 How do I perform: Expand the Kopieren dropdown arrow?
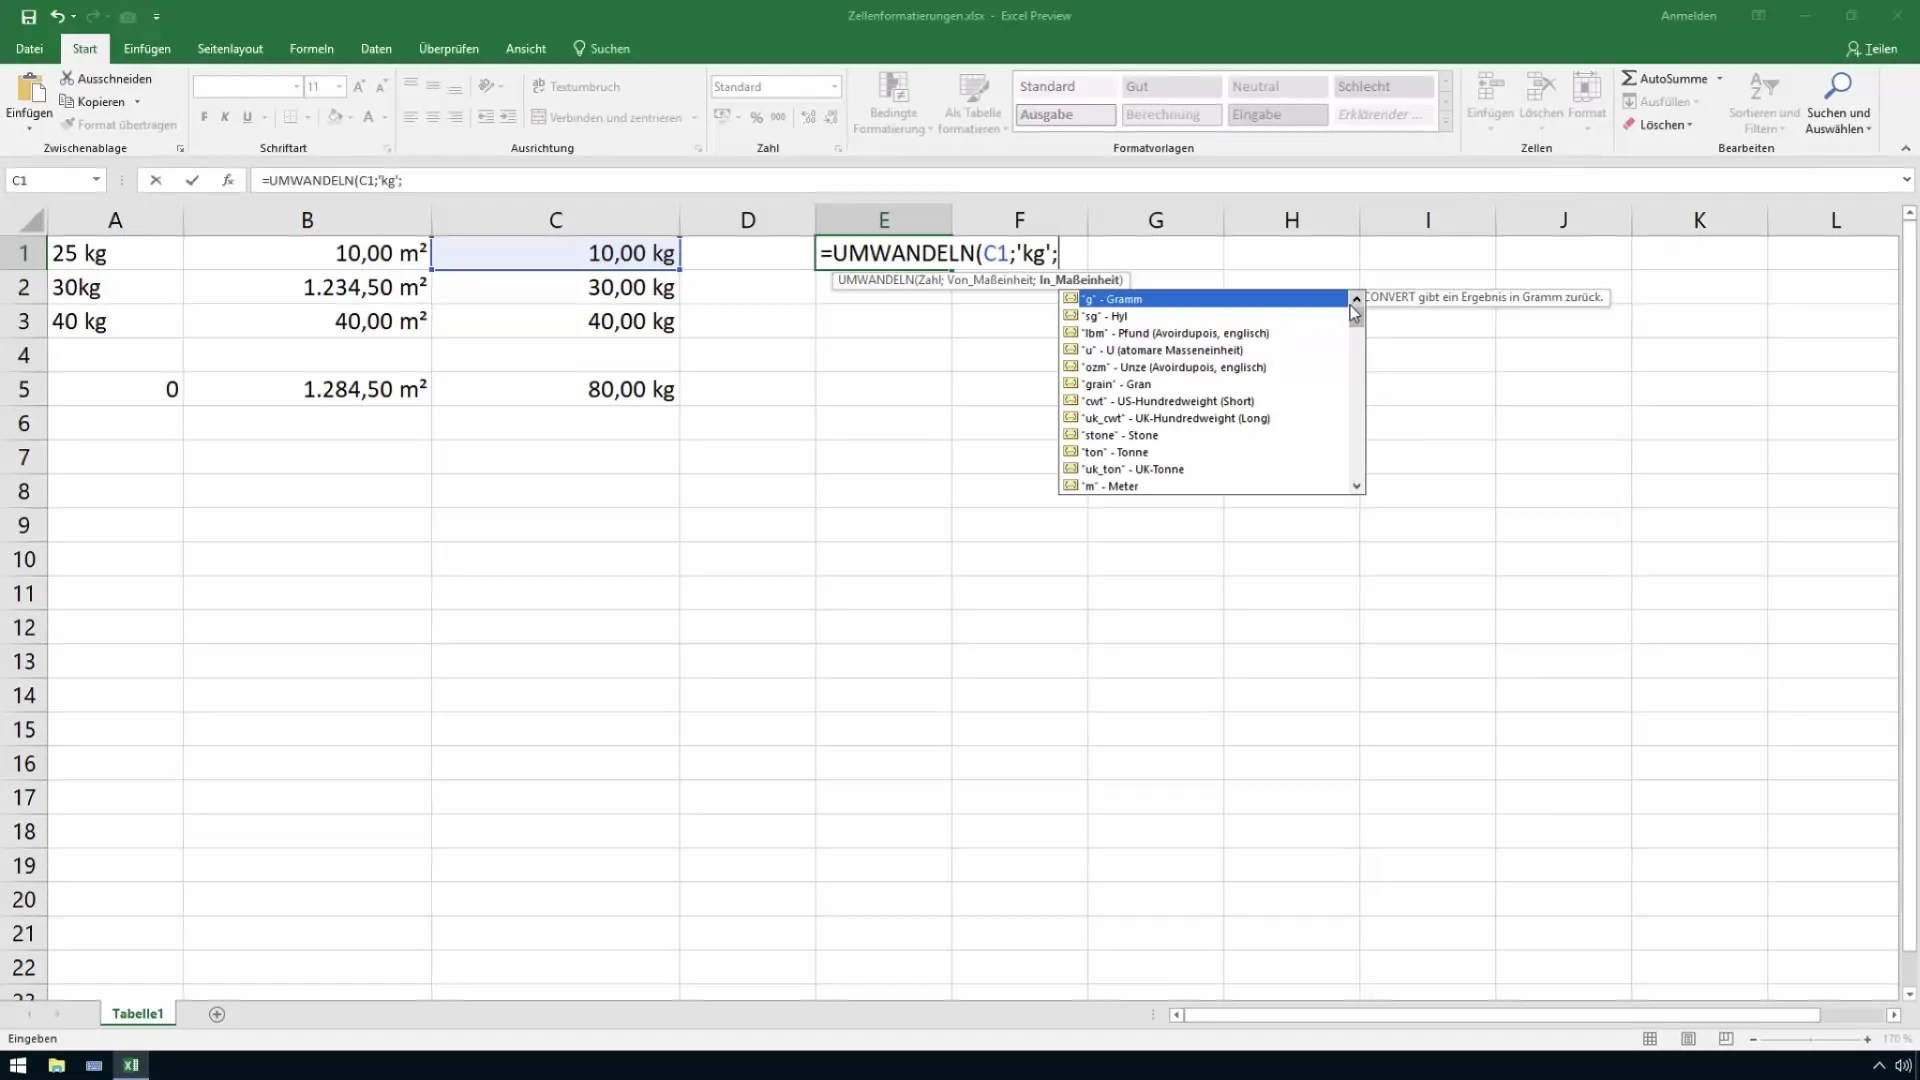pyautogui.click(x=137, y=101)
